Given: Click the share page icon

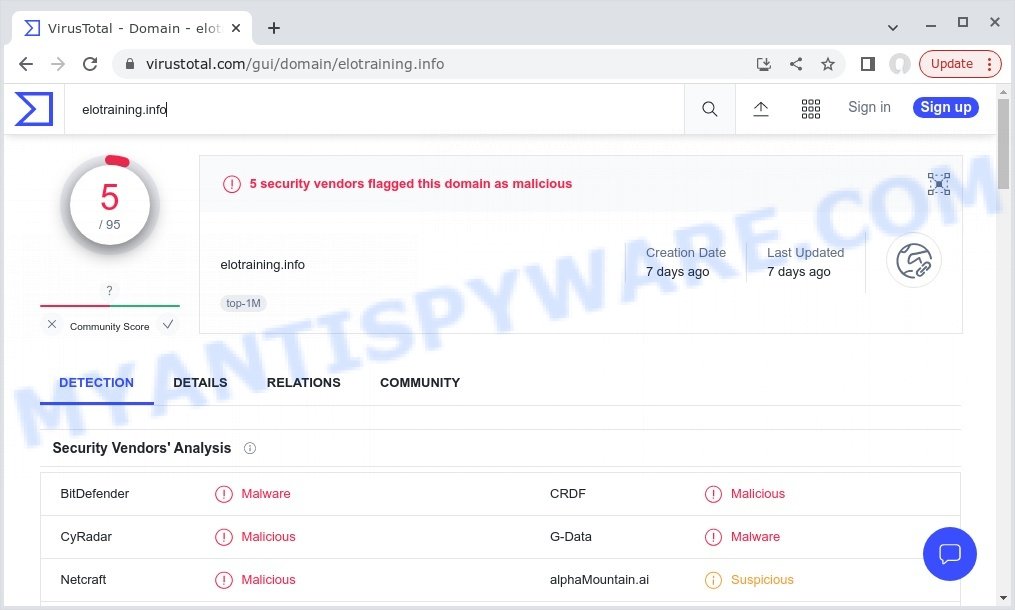Looking at the screenshot, I should [x=796, y=64].
